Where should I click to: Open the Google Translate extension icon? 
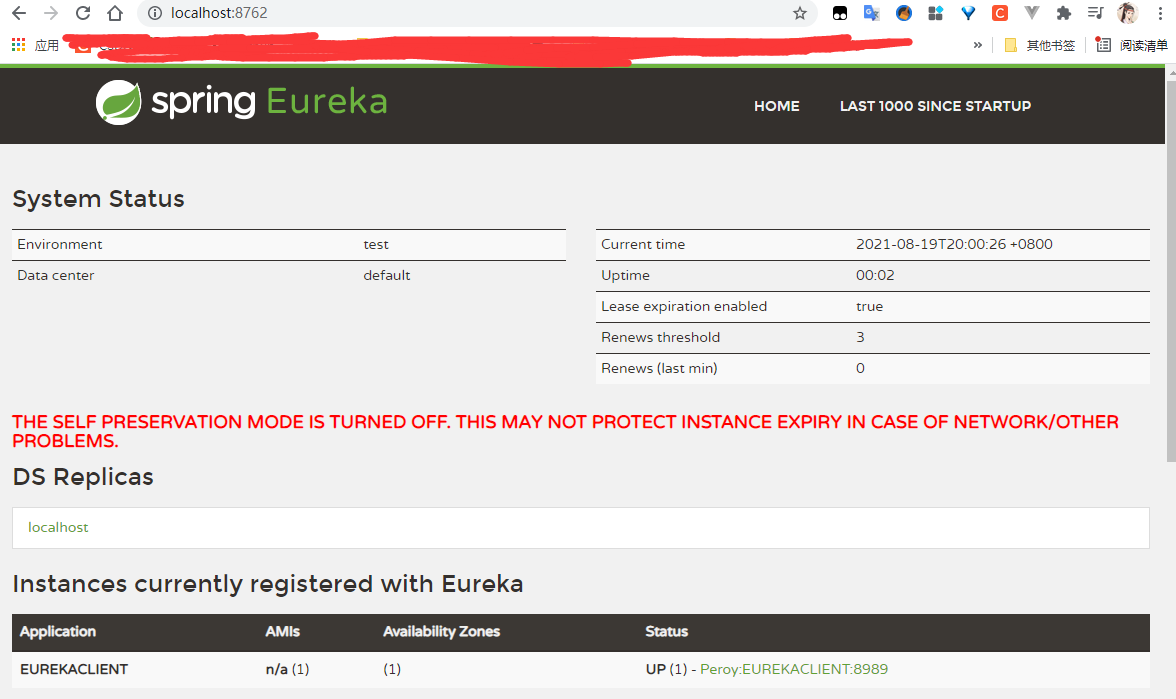(872, 13)
